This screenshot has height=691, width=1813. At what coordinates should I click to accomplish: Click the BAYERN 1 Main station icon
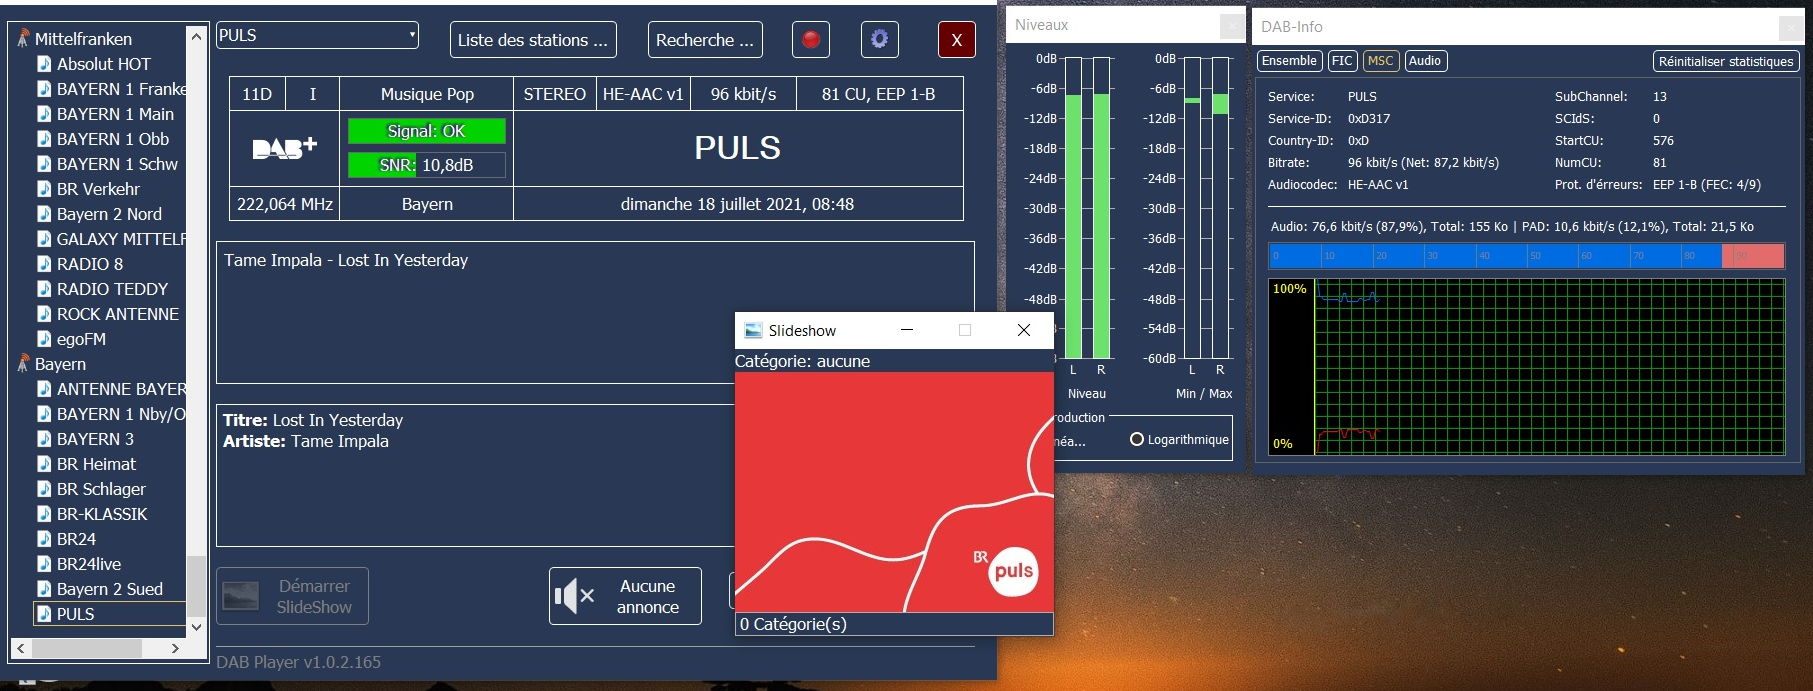[x=44, y=114]
